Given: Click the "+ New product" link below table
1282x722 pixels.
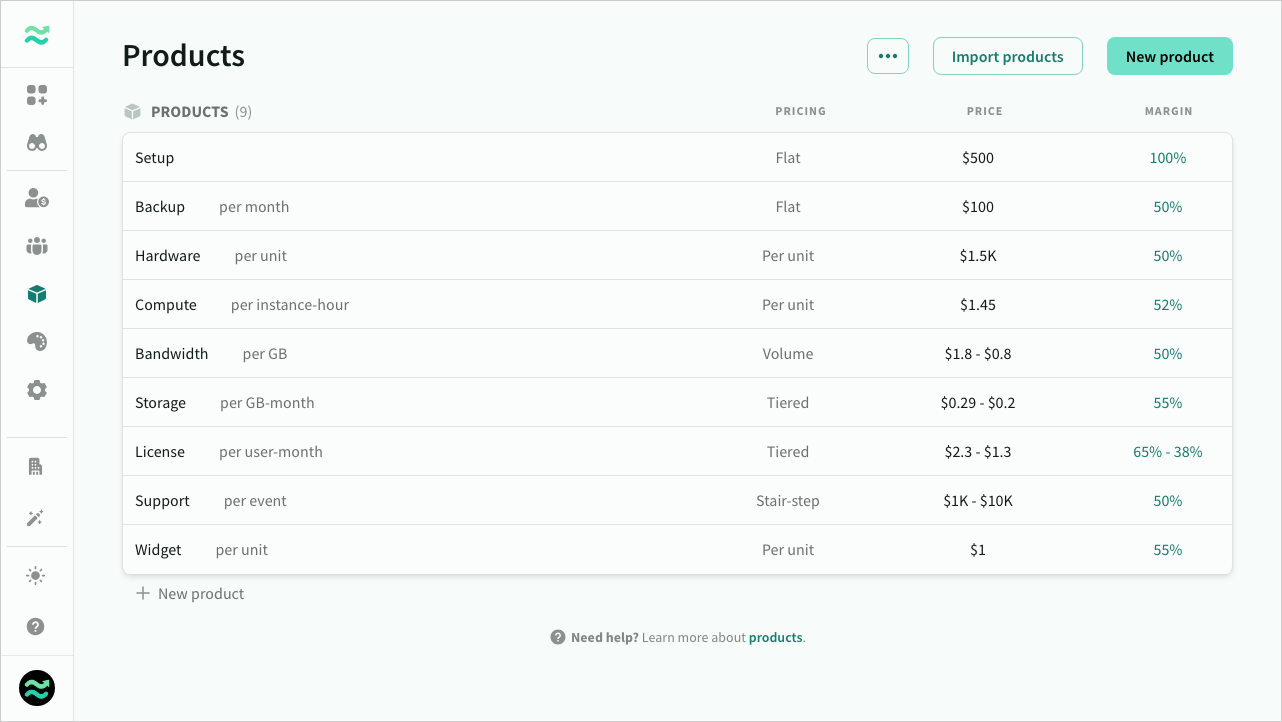Looking at the screenshot, I should (190, 594).
